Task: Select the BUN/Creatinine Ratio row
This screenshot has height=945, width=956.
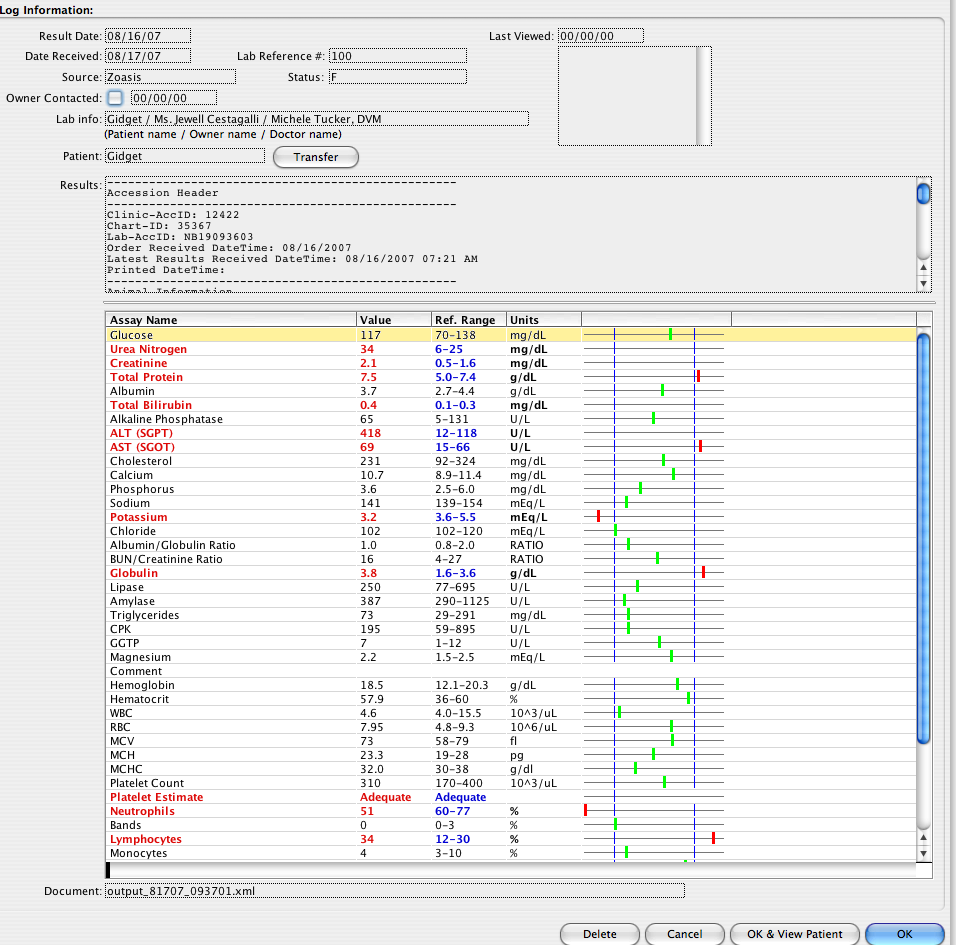Action: [511, 559]
